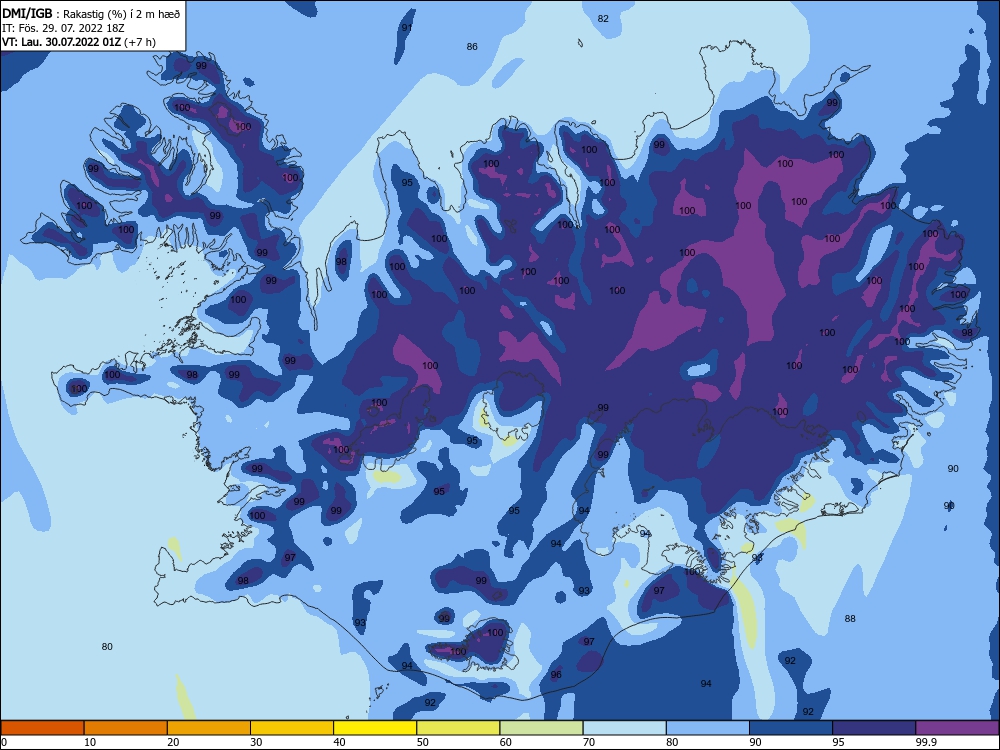Select the orange 10–20 legend swatch
1000x750 pixels.
[126, 728]
